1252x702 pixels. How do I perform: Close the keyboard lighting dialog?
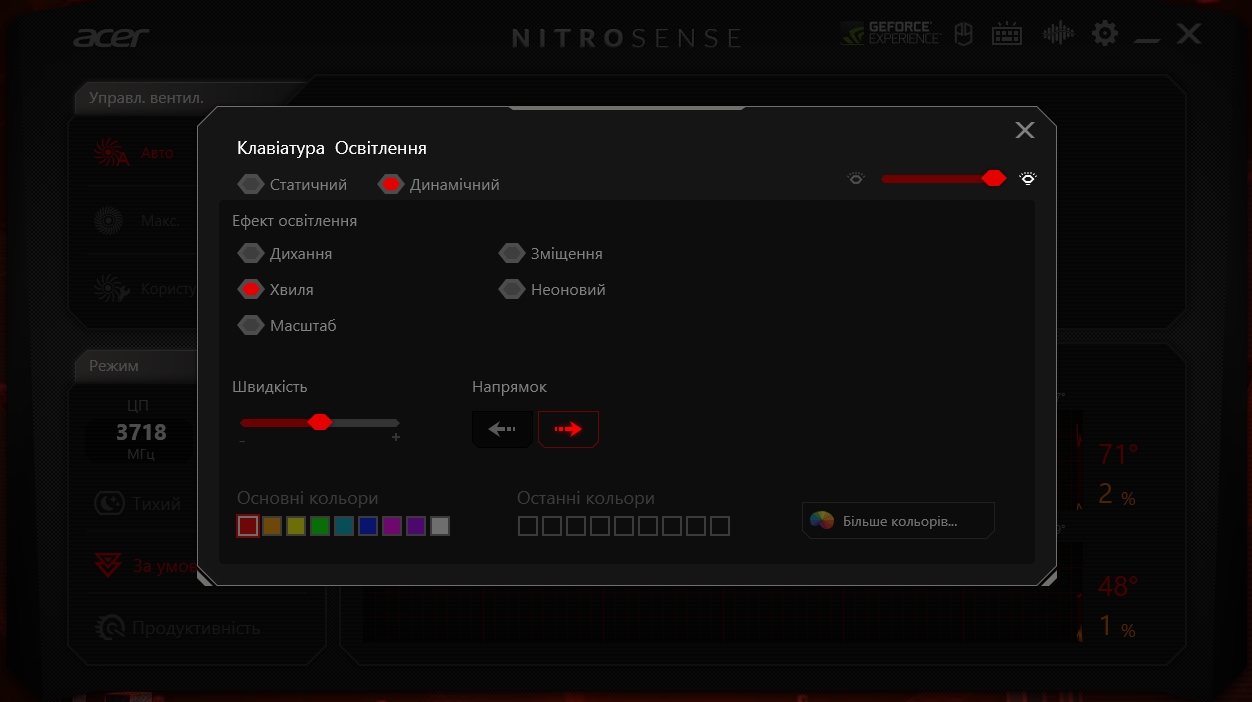[x=1024, y=130]
